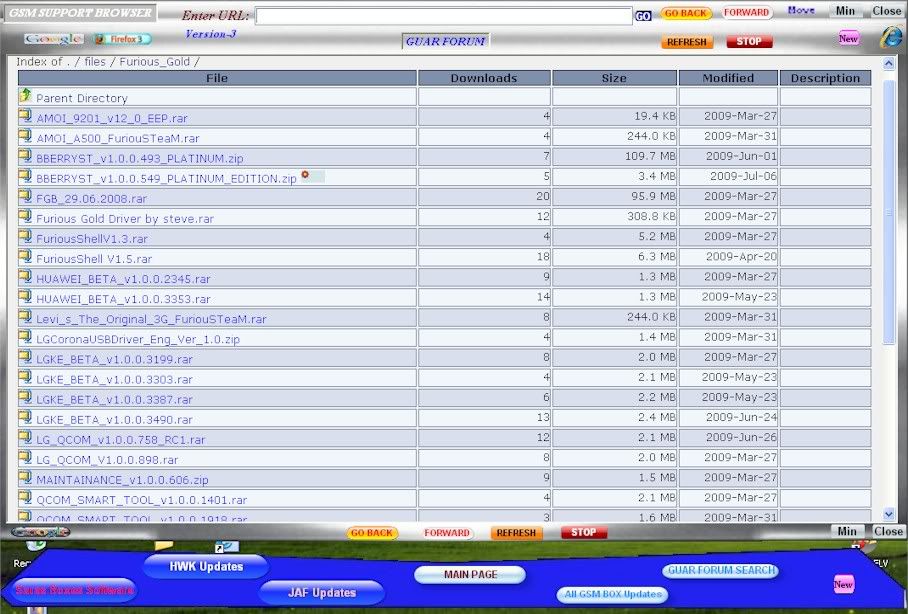The image size is (908, 614).
Task: Click the file icon beside HUAWEI_BETA_v1.0.0.2345.rar
Action: [x=25, y=277]
